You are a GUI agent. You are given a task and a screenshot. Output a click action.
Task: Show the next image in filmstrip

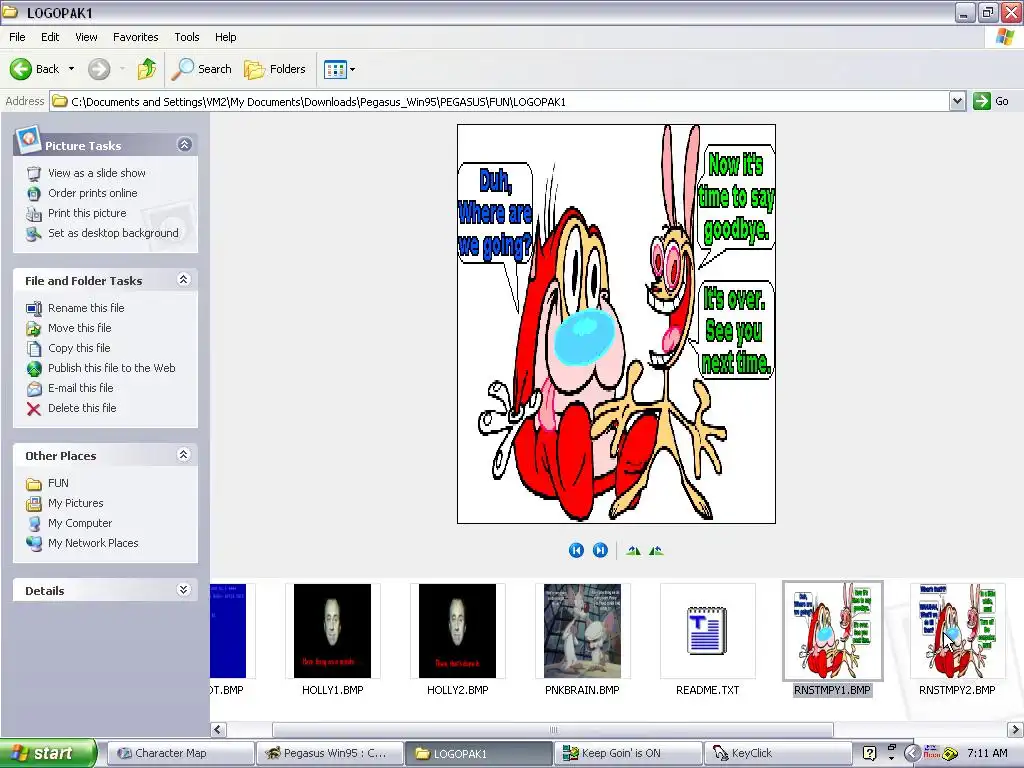(x=600, y=551)
